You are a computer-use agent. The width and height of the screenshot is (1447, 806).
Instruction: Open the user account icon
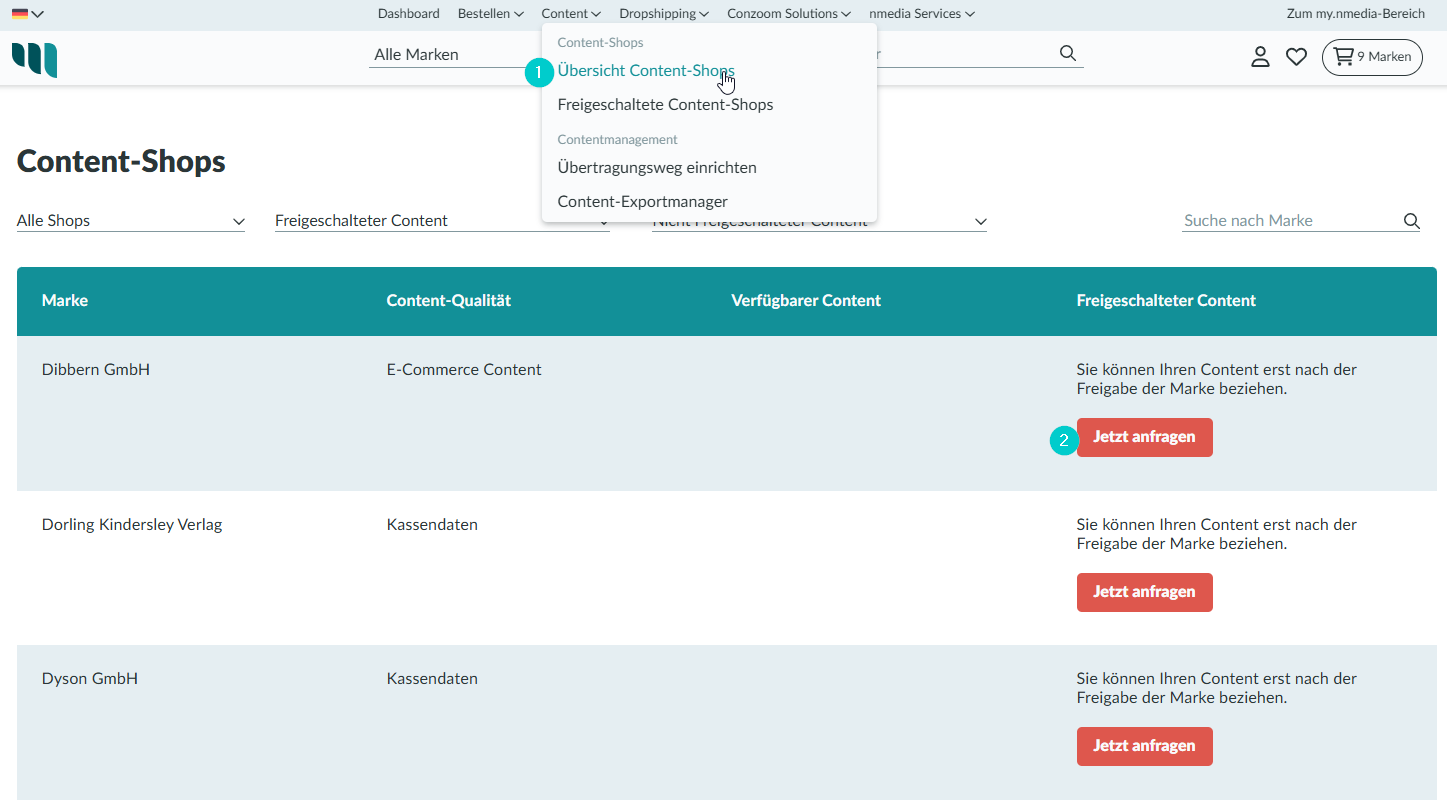(x=1260, y=57)
